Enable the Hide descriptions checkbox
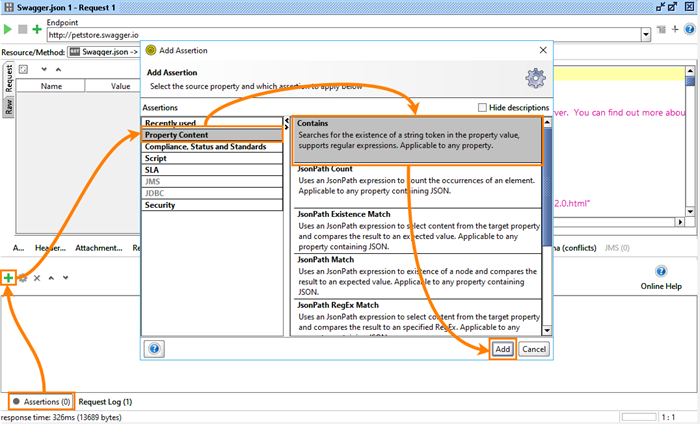Viewport: 700px width, 424px height. (483, 107)
